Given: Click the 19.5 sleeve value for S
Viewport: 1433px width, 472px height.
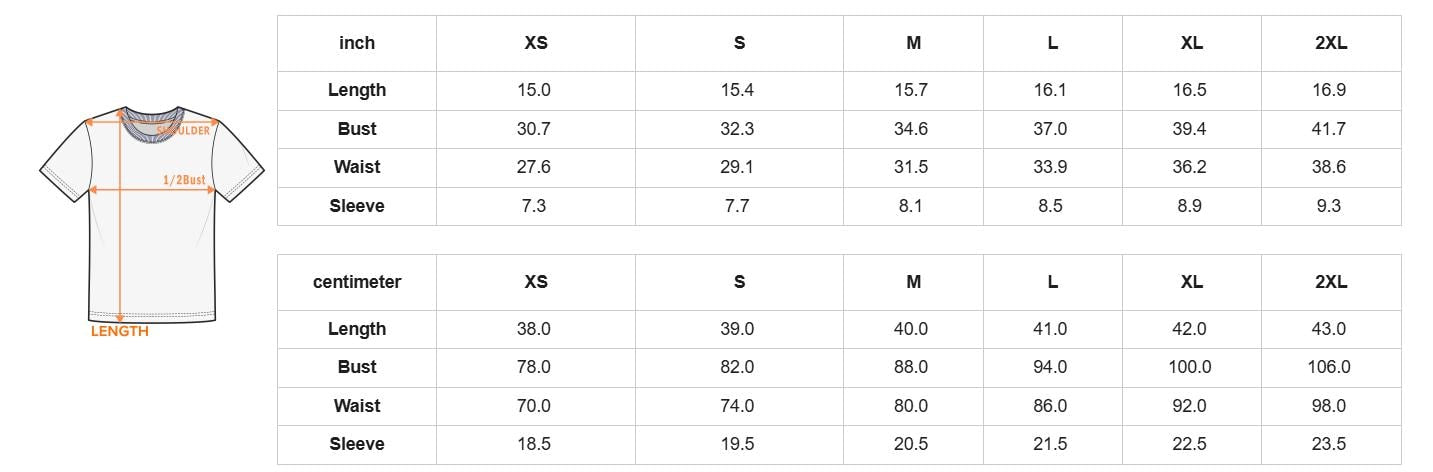Looking at the screenshot, I should pyautogui.click(x=737, y=444).
